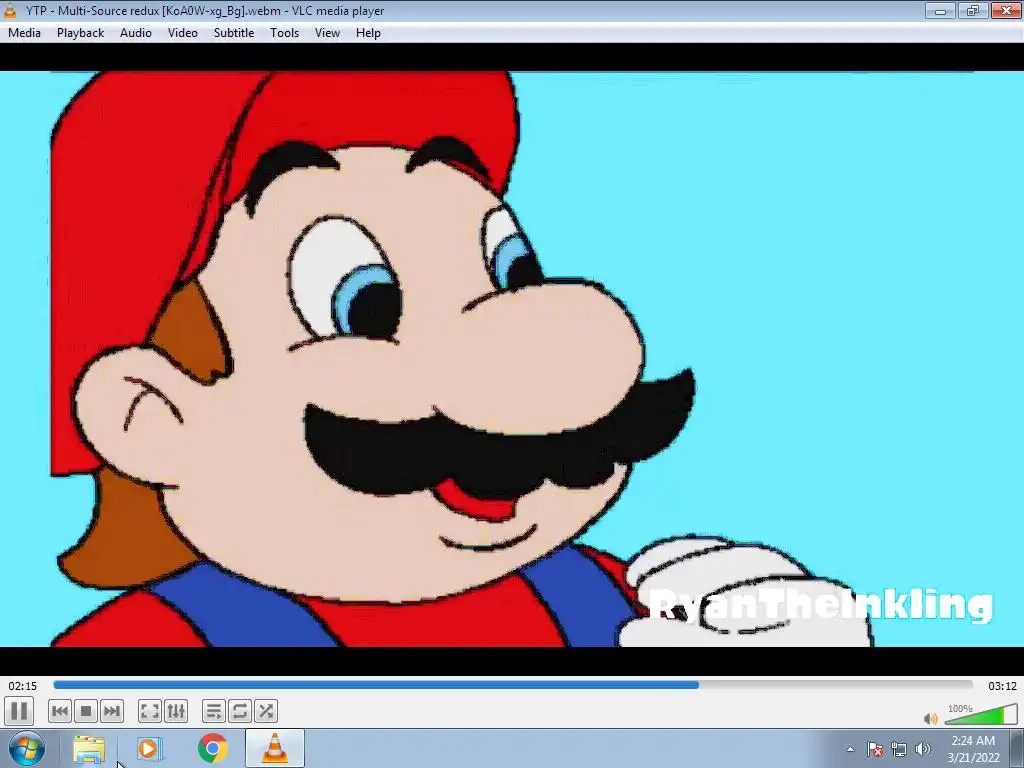
Task: Open the Tools menu
Action: pos(285,33)
